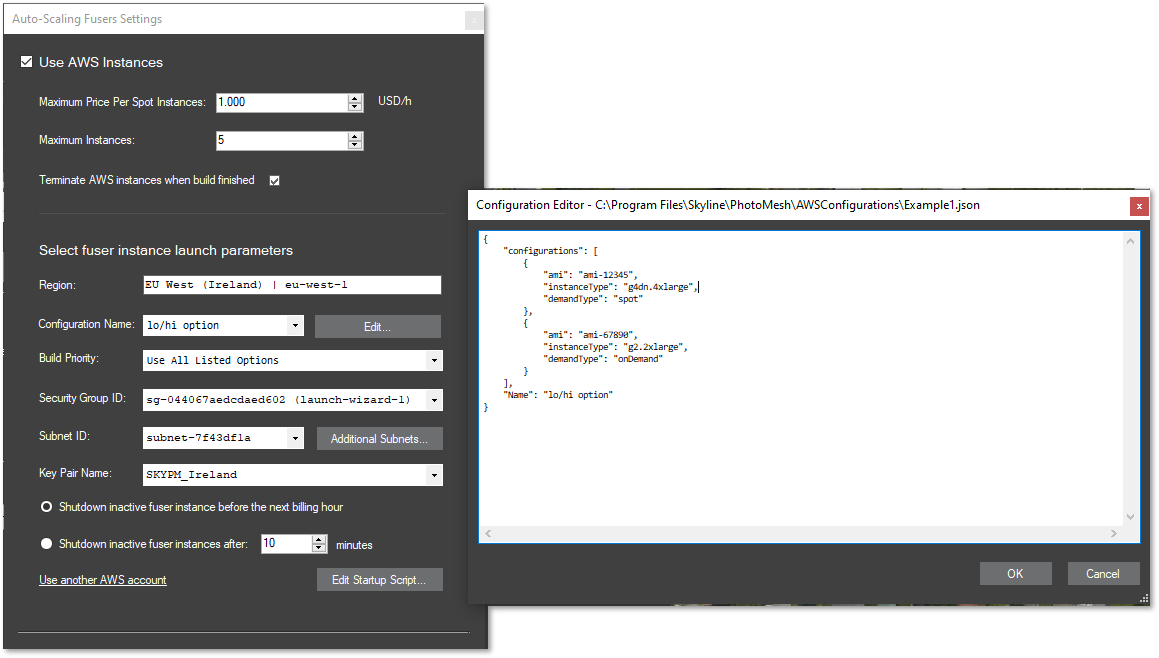Click OK in the Configuration Editor
Image resolution: width=1159 pixels, height=658 pixels.
click(1016, 574)
